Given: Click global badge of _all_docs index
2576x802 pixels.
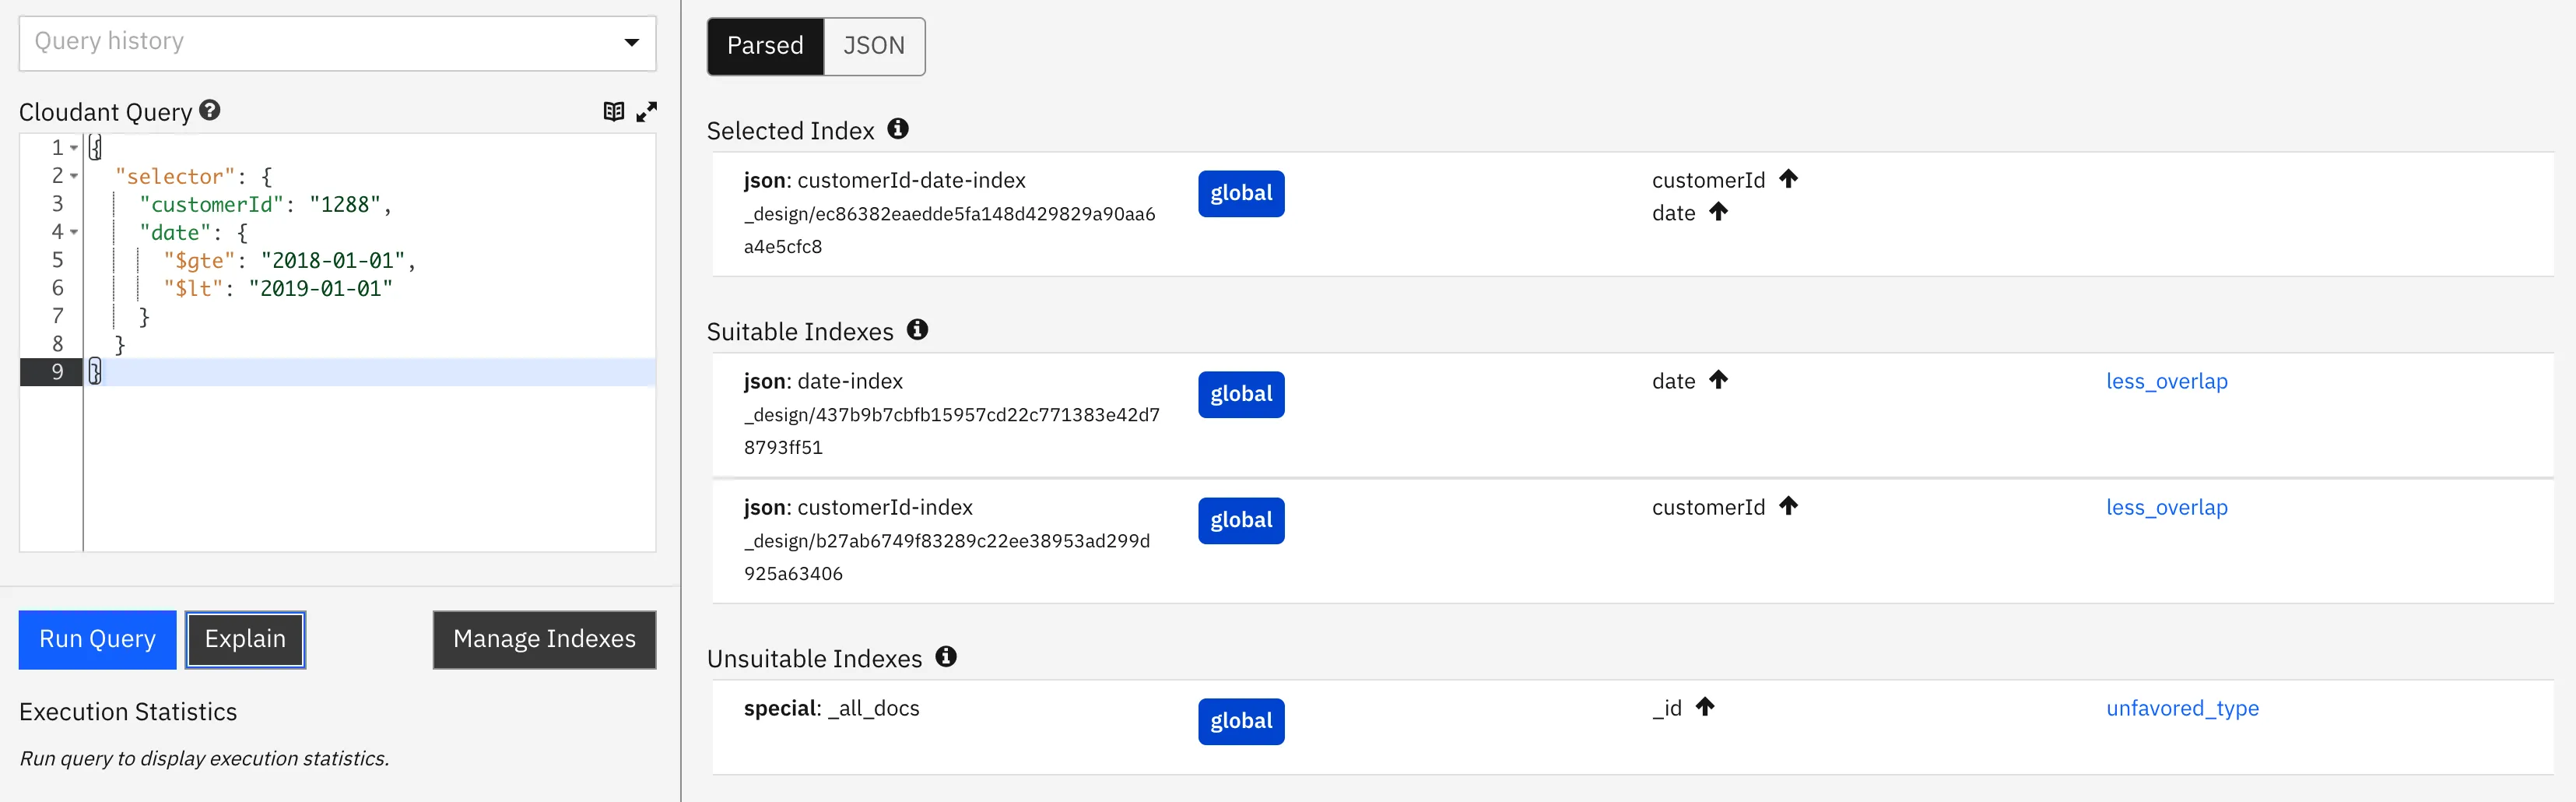Looking at the screenshot, I should pyautogui.click(x=1241, y=721).
